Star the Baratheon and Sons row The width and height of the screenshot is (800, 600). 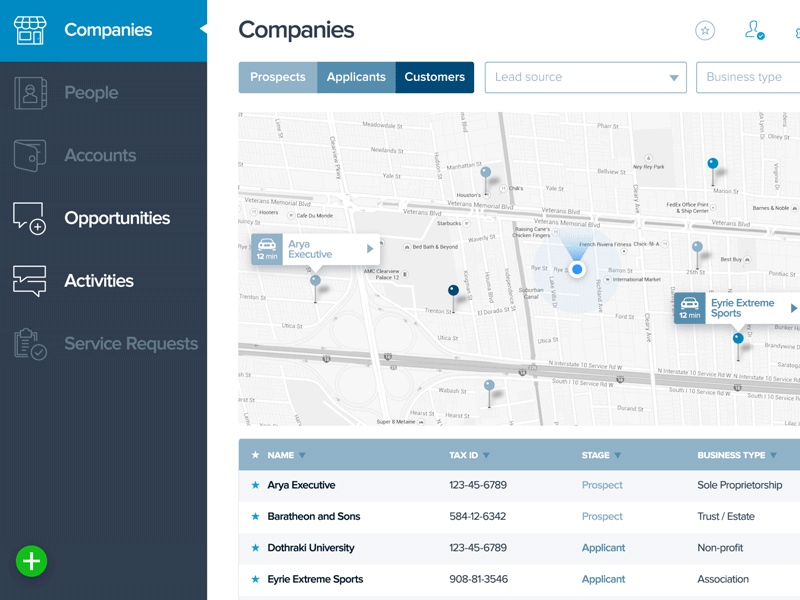click(x=254, y=516)
